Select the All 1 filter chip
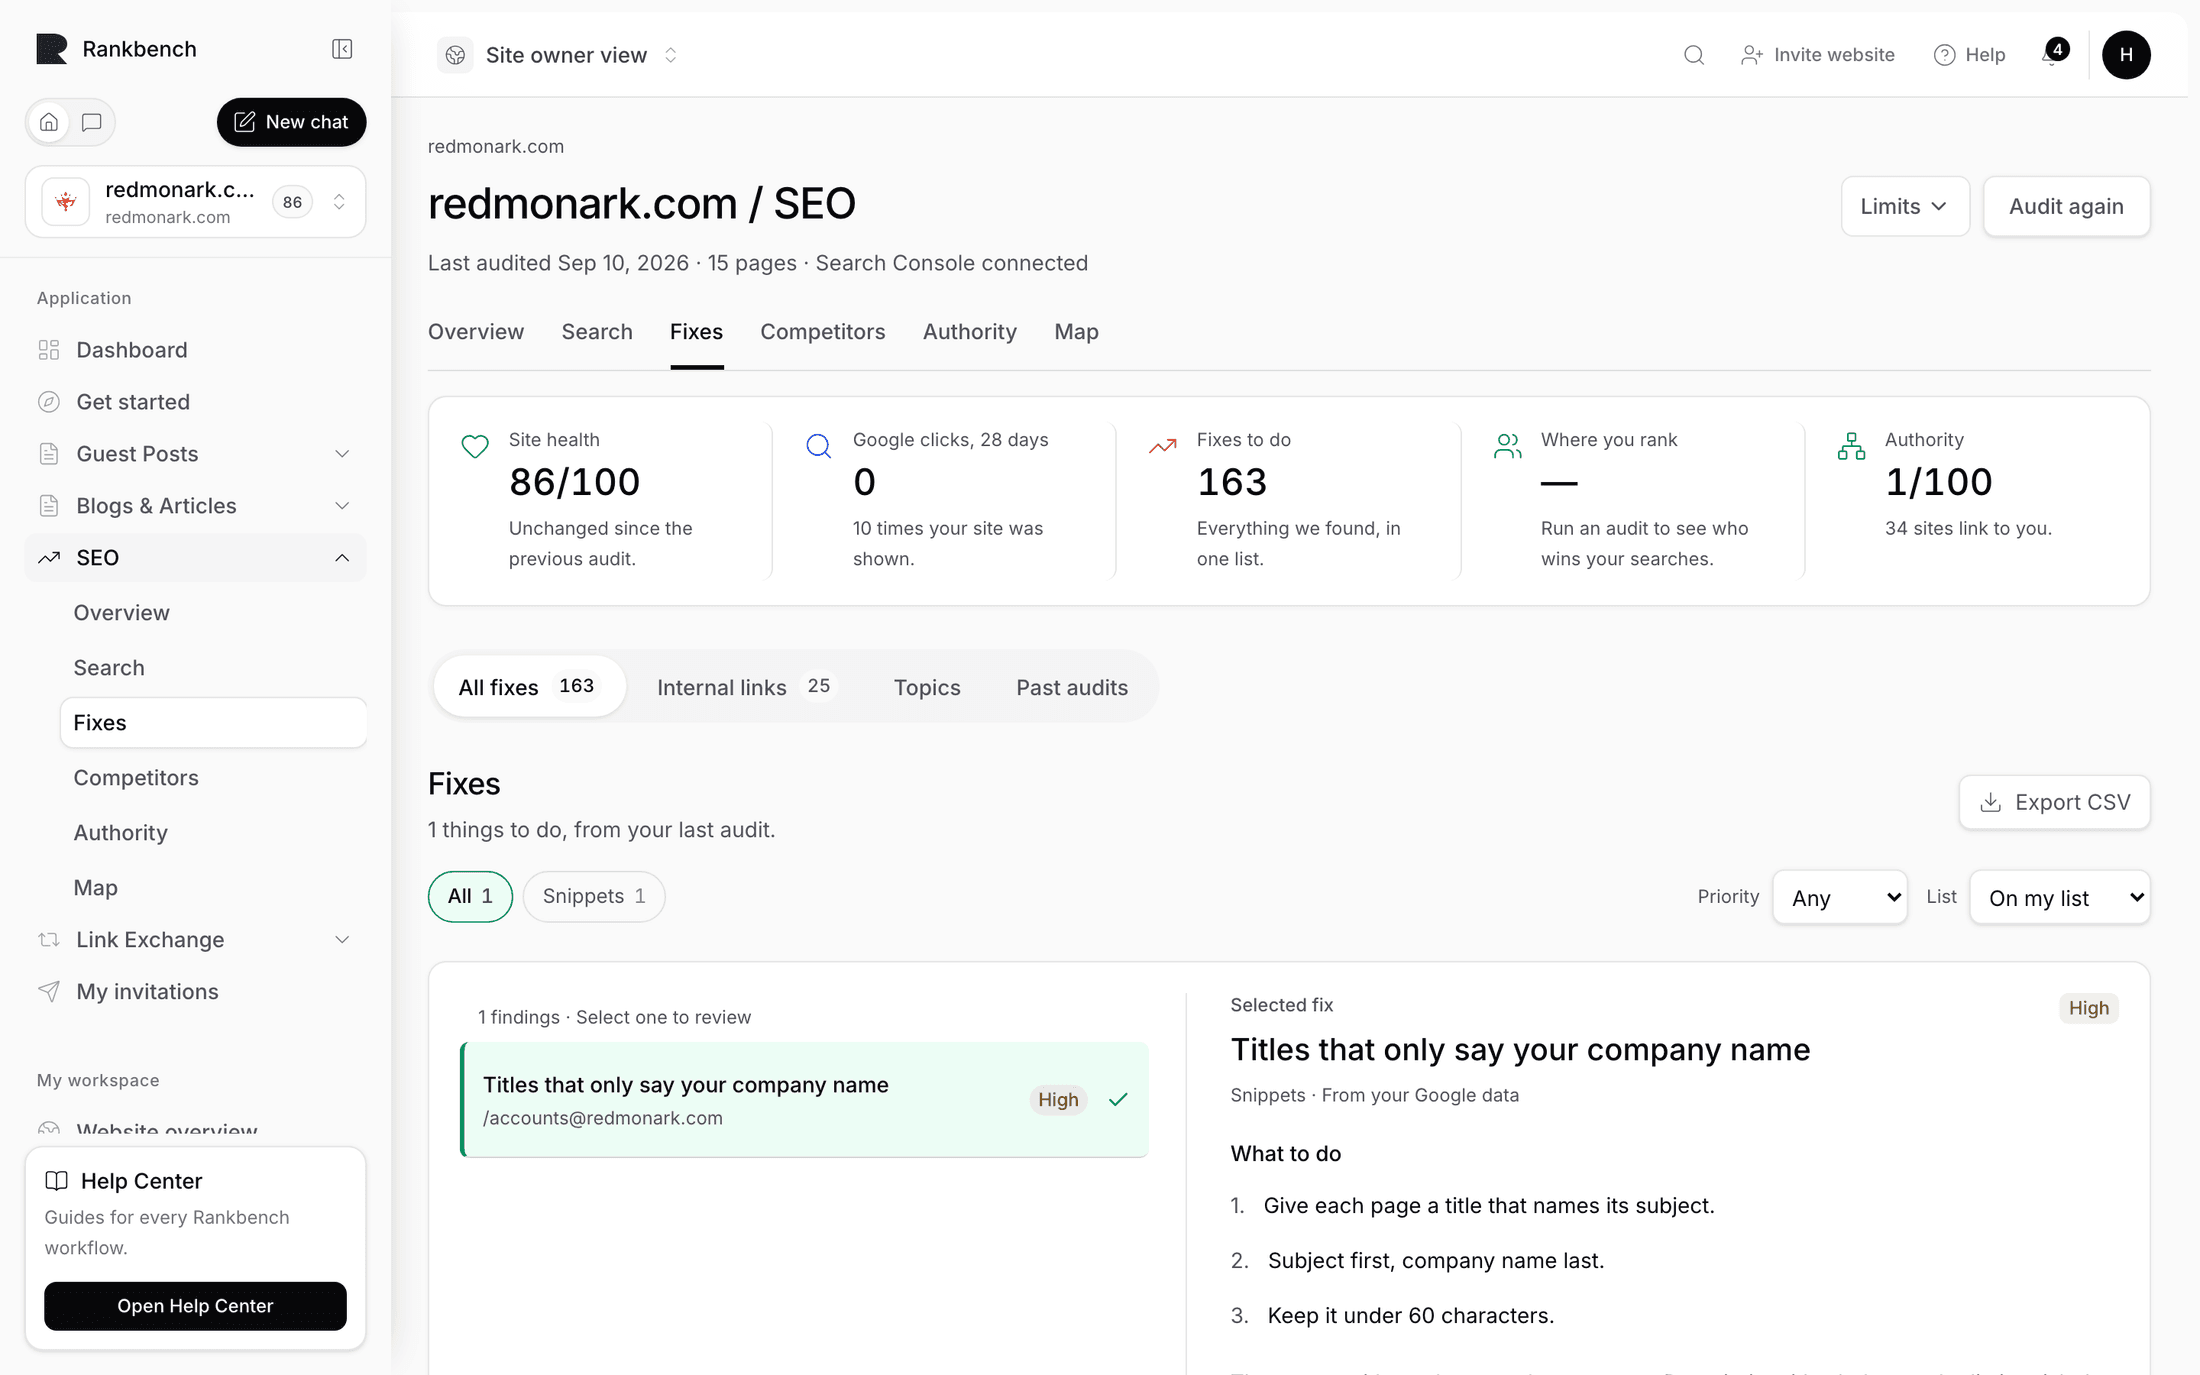Image resolution: width=2200 pixels, height=1375 pixels. pyautogui.click(x=470, y=896)
